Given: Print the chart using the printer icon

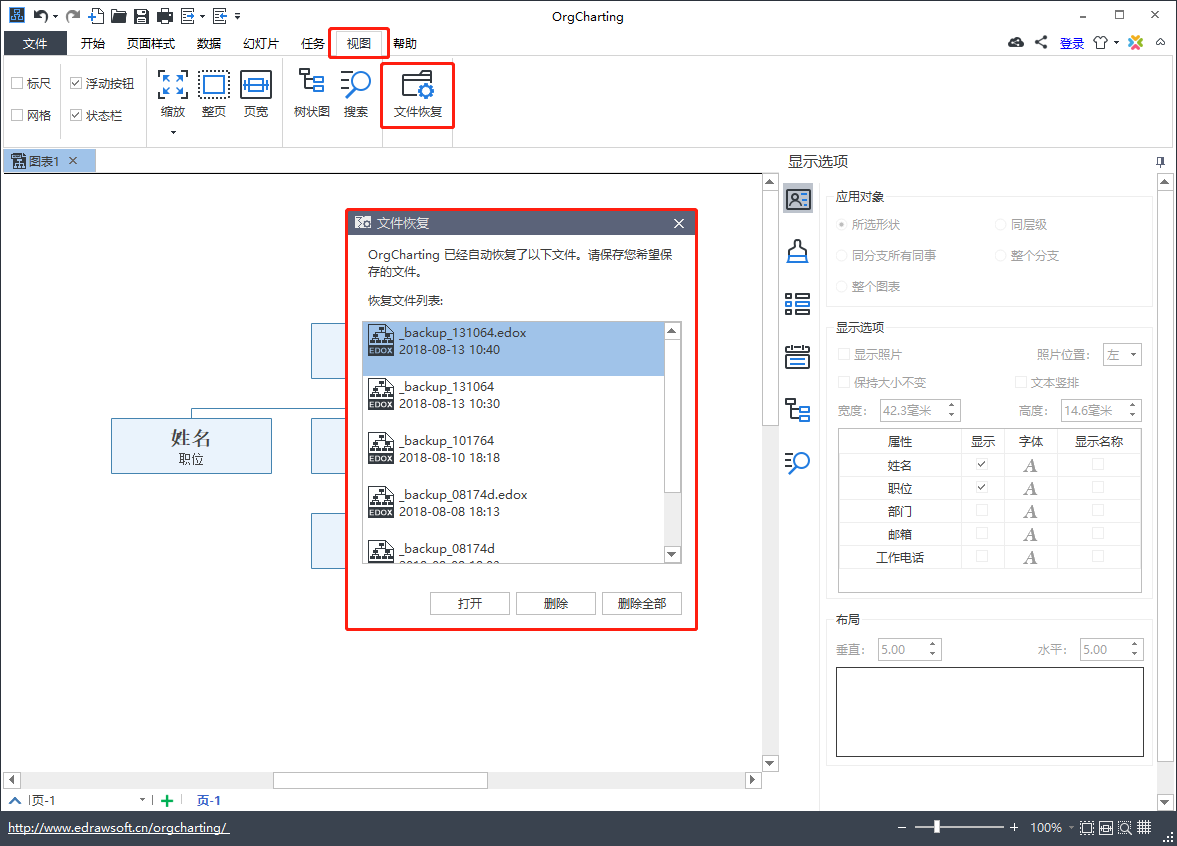Looking at the screenshot, I should (164, 16).
